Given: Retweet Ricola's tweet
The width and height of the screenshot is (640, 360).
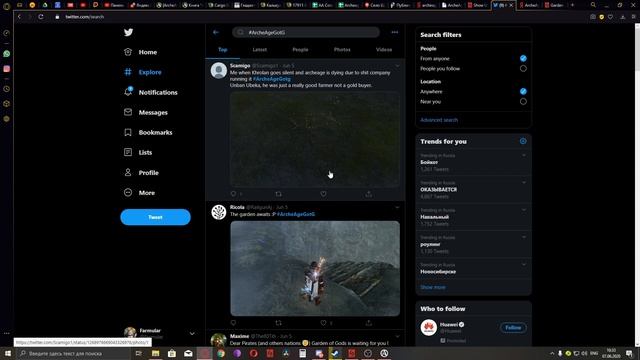Looking at the screenshot, I should (x=278, y=323).
